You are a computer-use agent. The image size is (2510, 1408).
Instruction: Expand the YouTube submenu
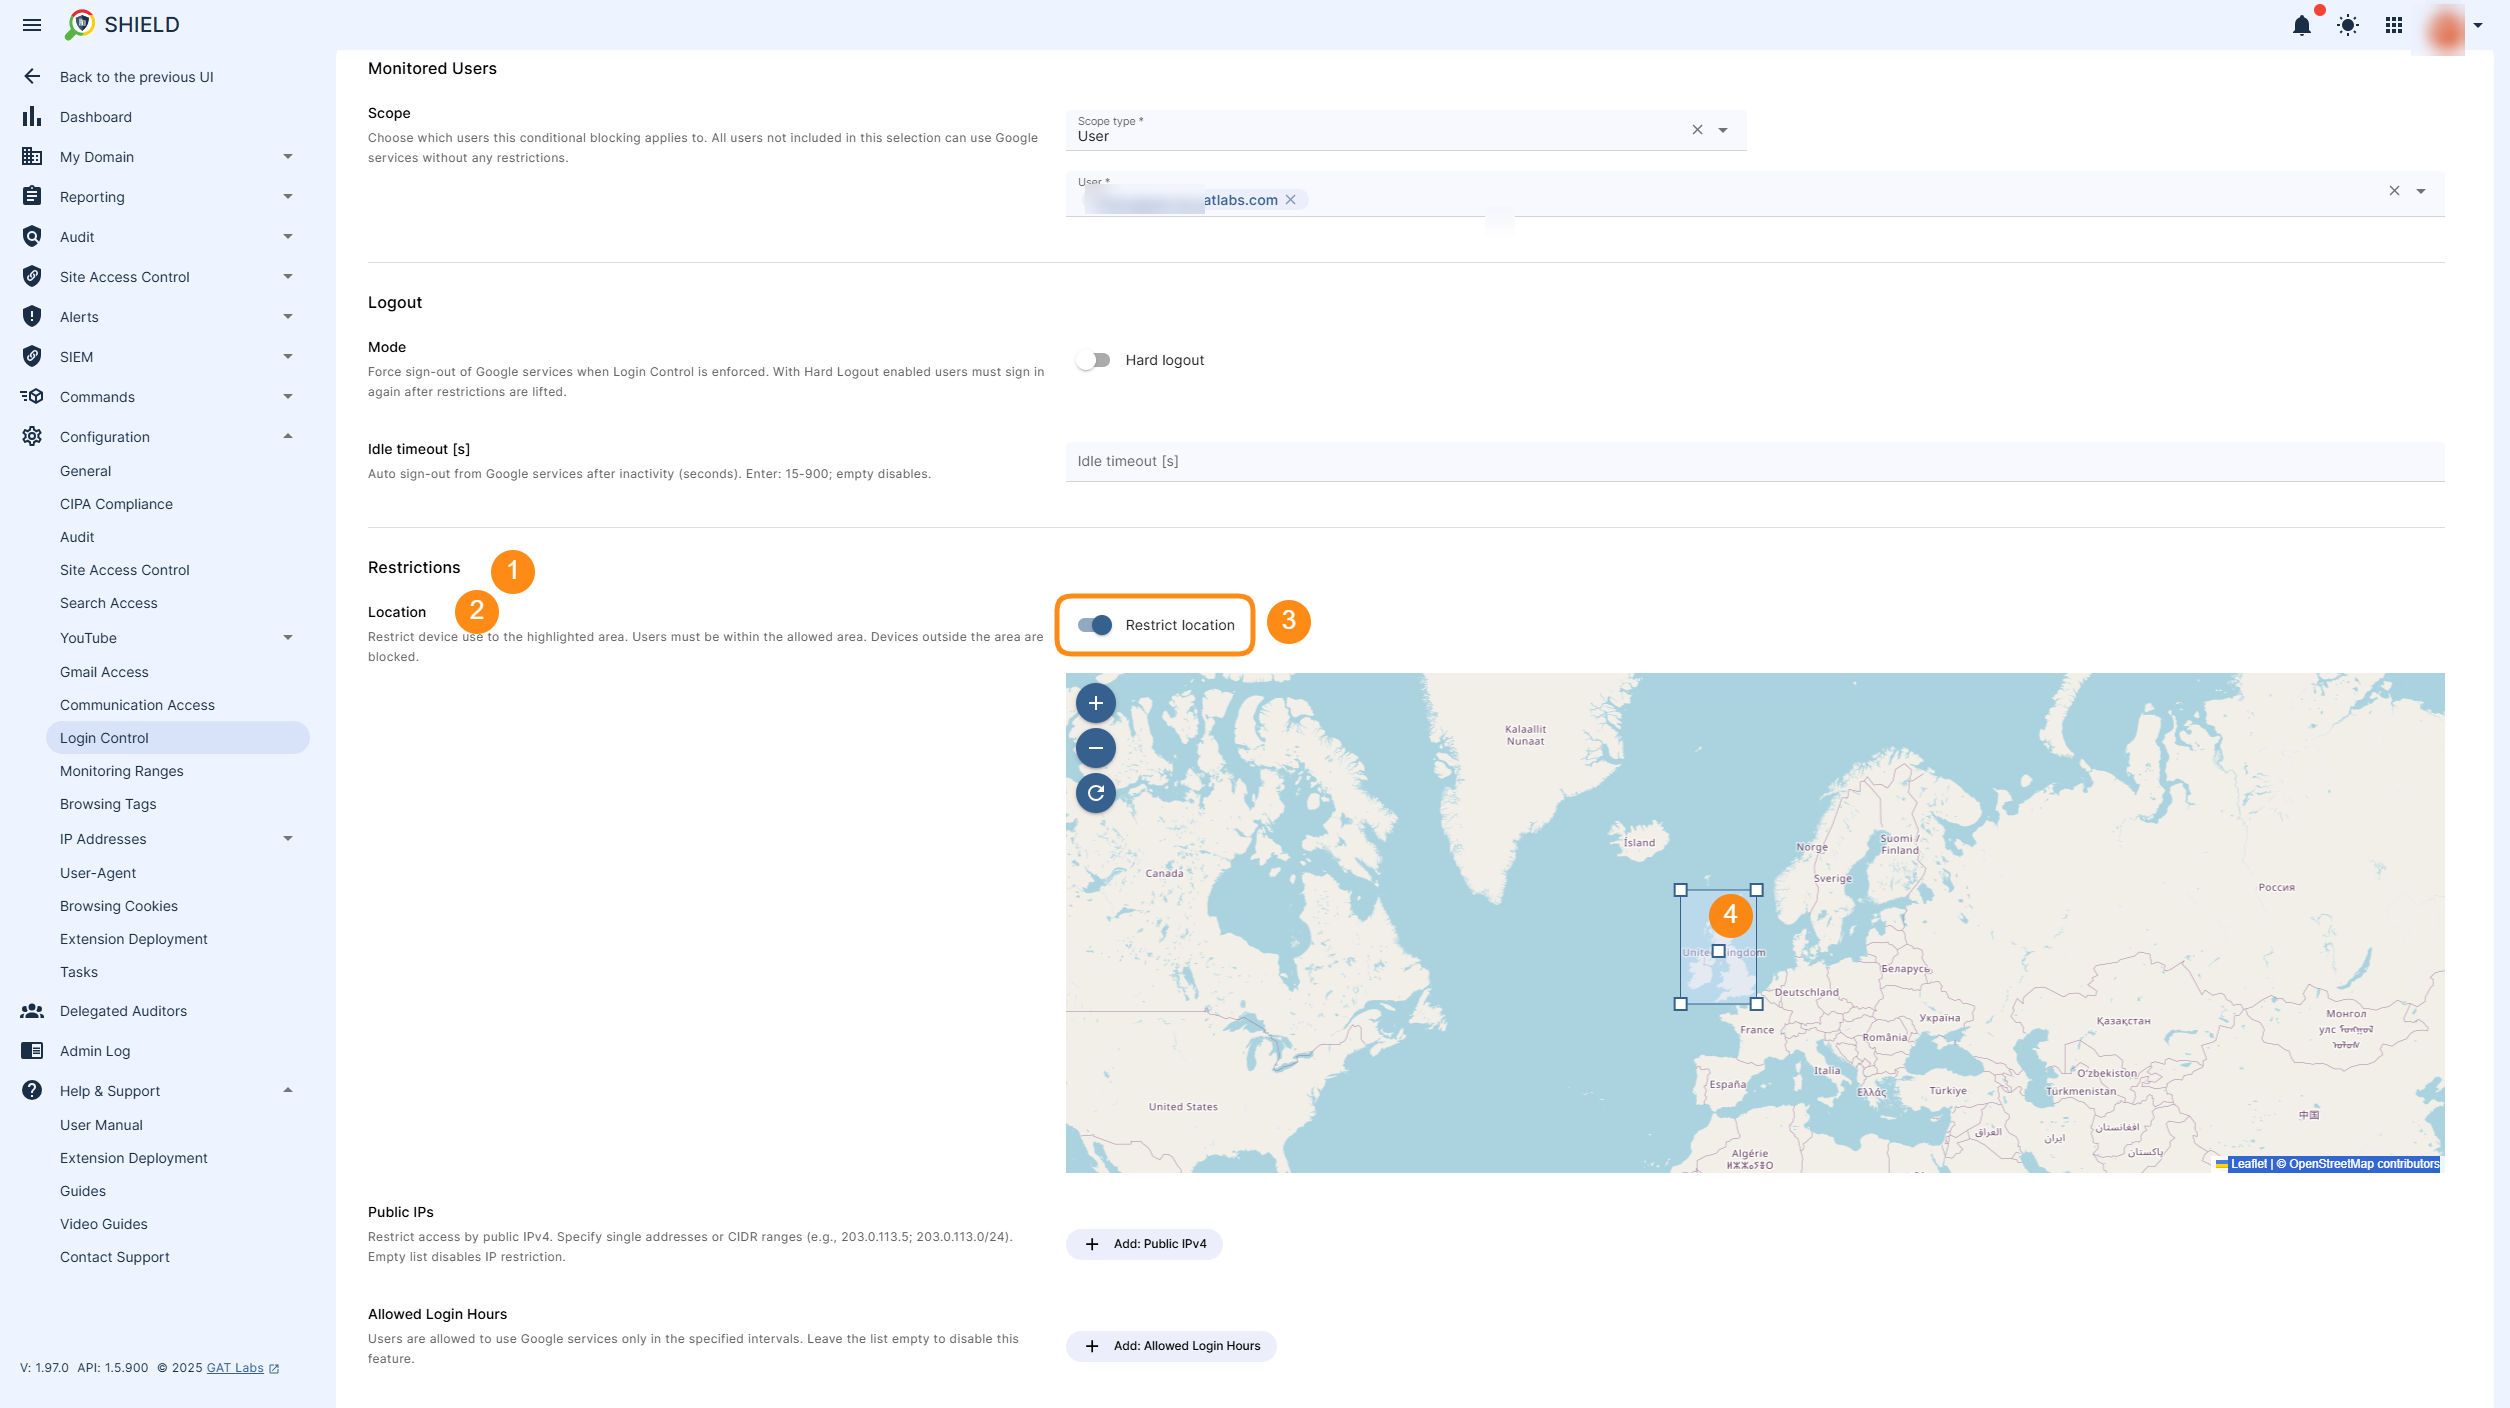tap(288, 638)
